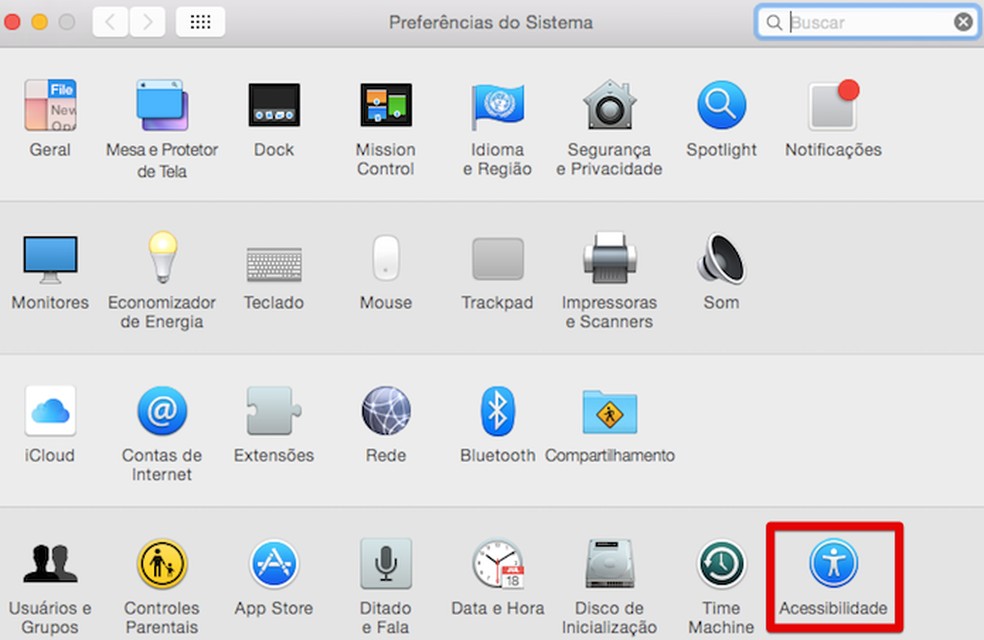Open Compartilhamento preferences
Image resolution: width=984 pixels, height=640 pixels.
[x=609, y=411]
